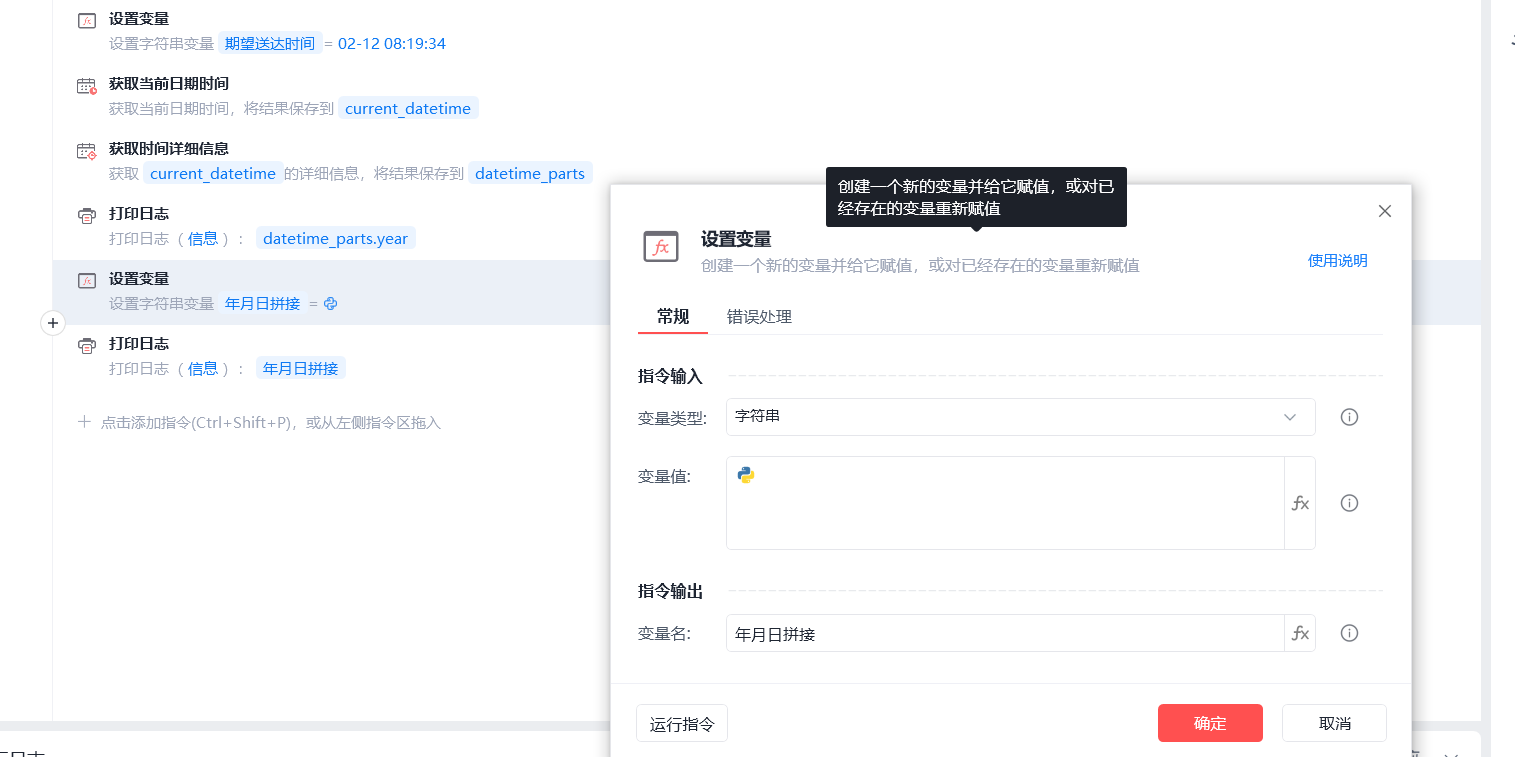Click the 运行指令 button
This screenshot has height=757, width=1515.
tap(682, 724)
